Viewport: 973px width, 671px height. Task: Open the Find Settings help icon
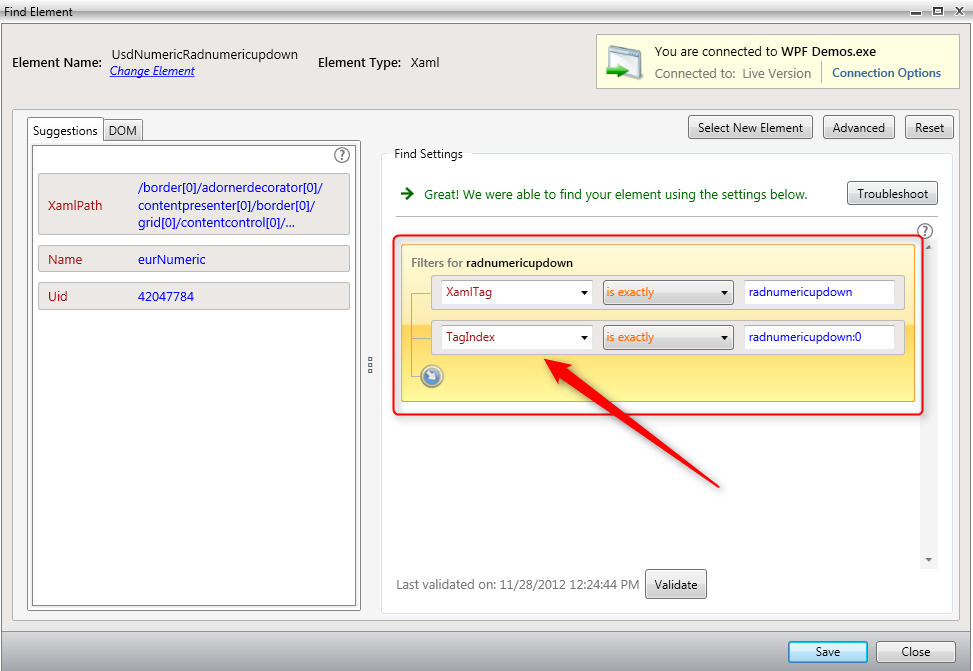click(925, 231)
